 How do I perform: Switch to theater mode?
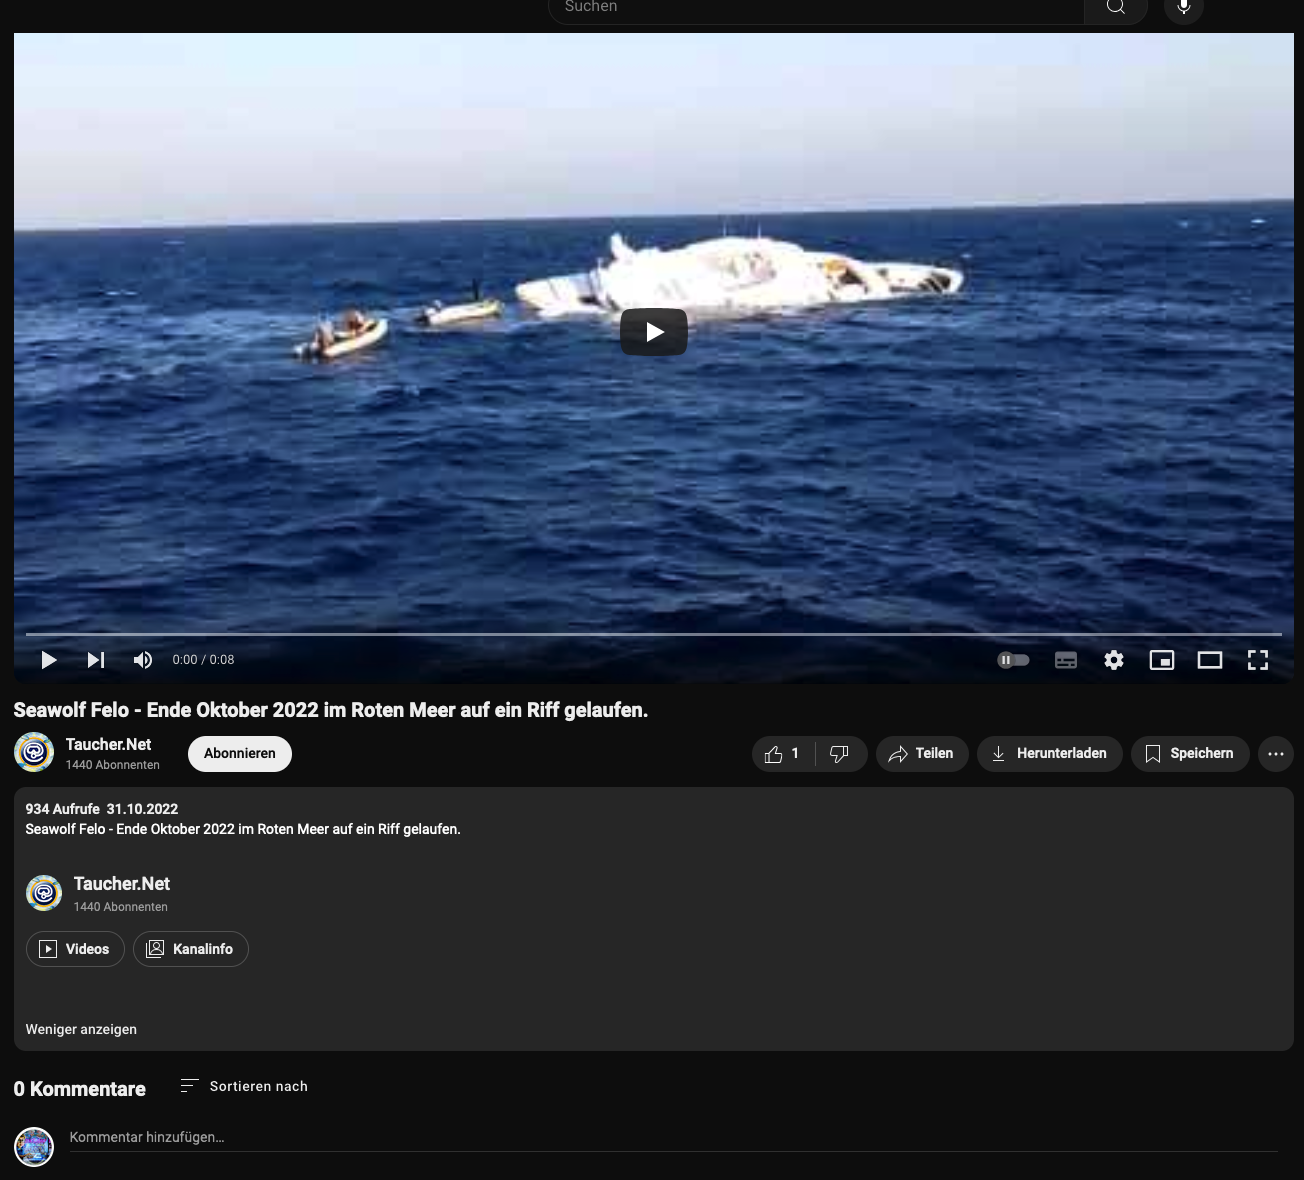(x=1210, y=660)
